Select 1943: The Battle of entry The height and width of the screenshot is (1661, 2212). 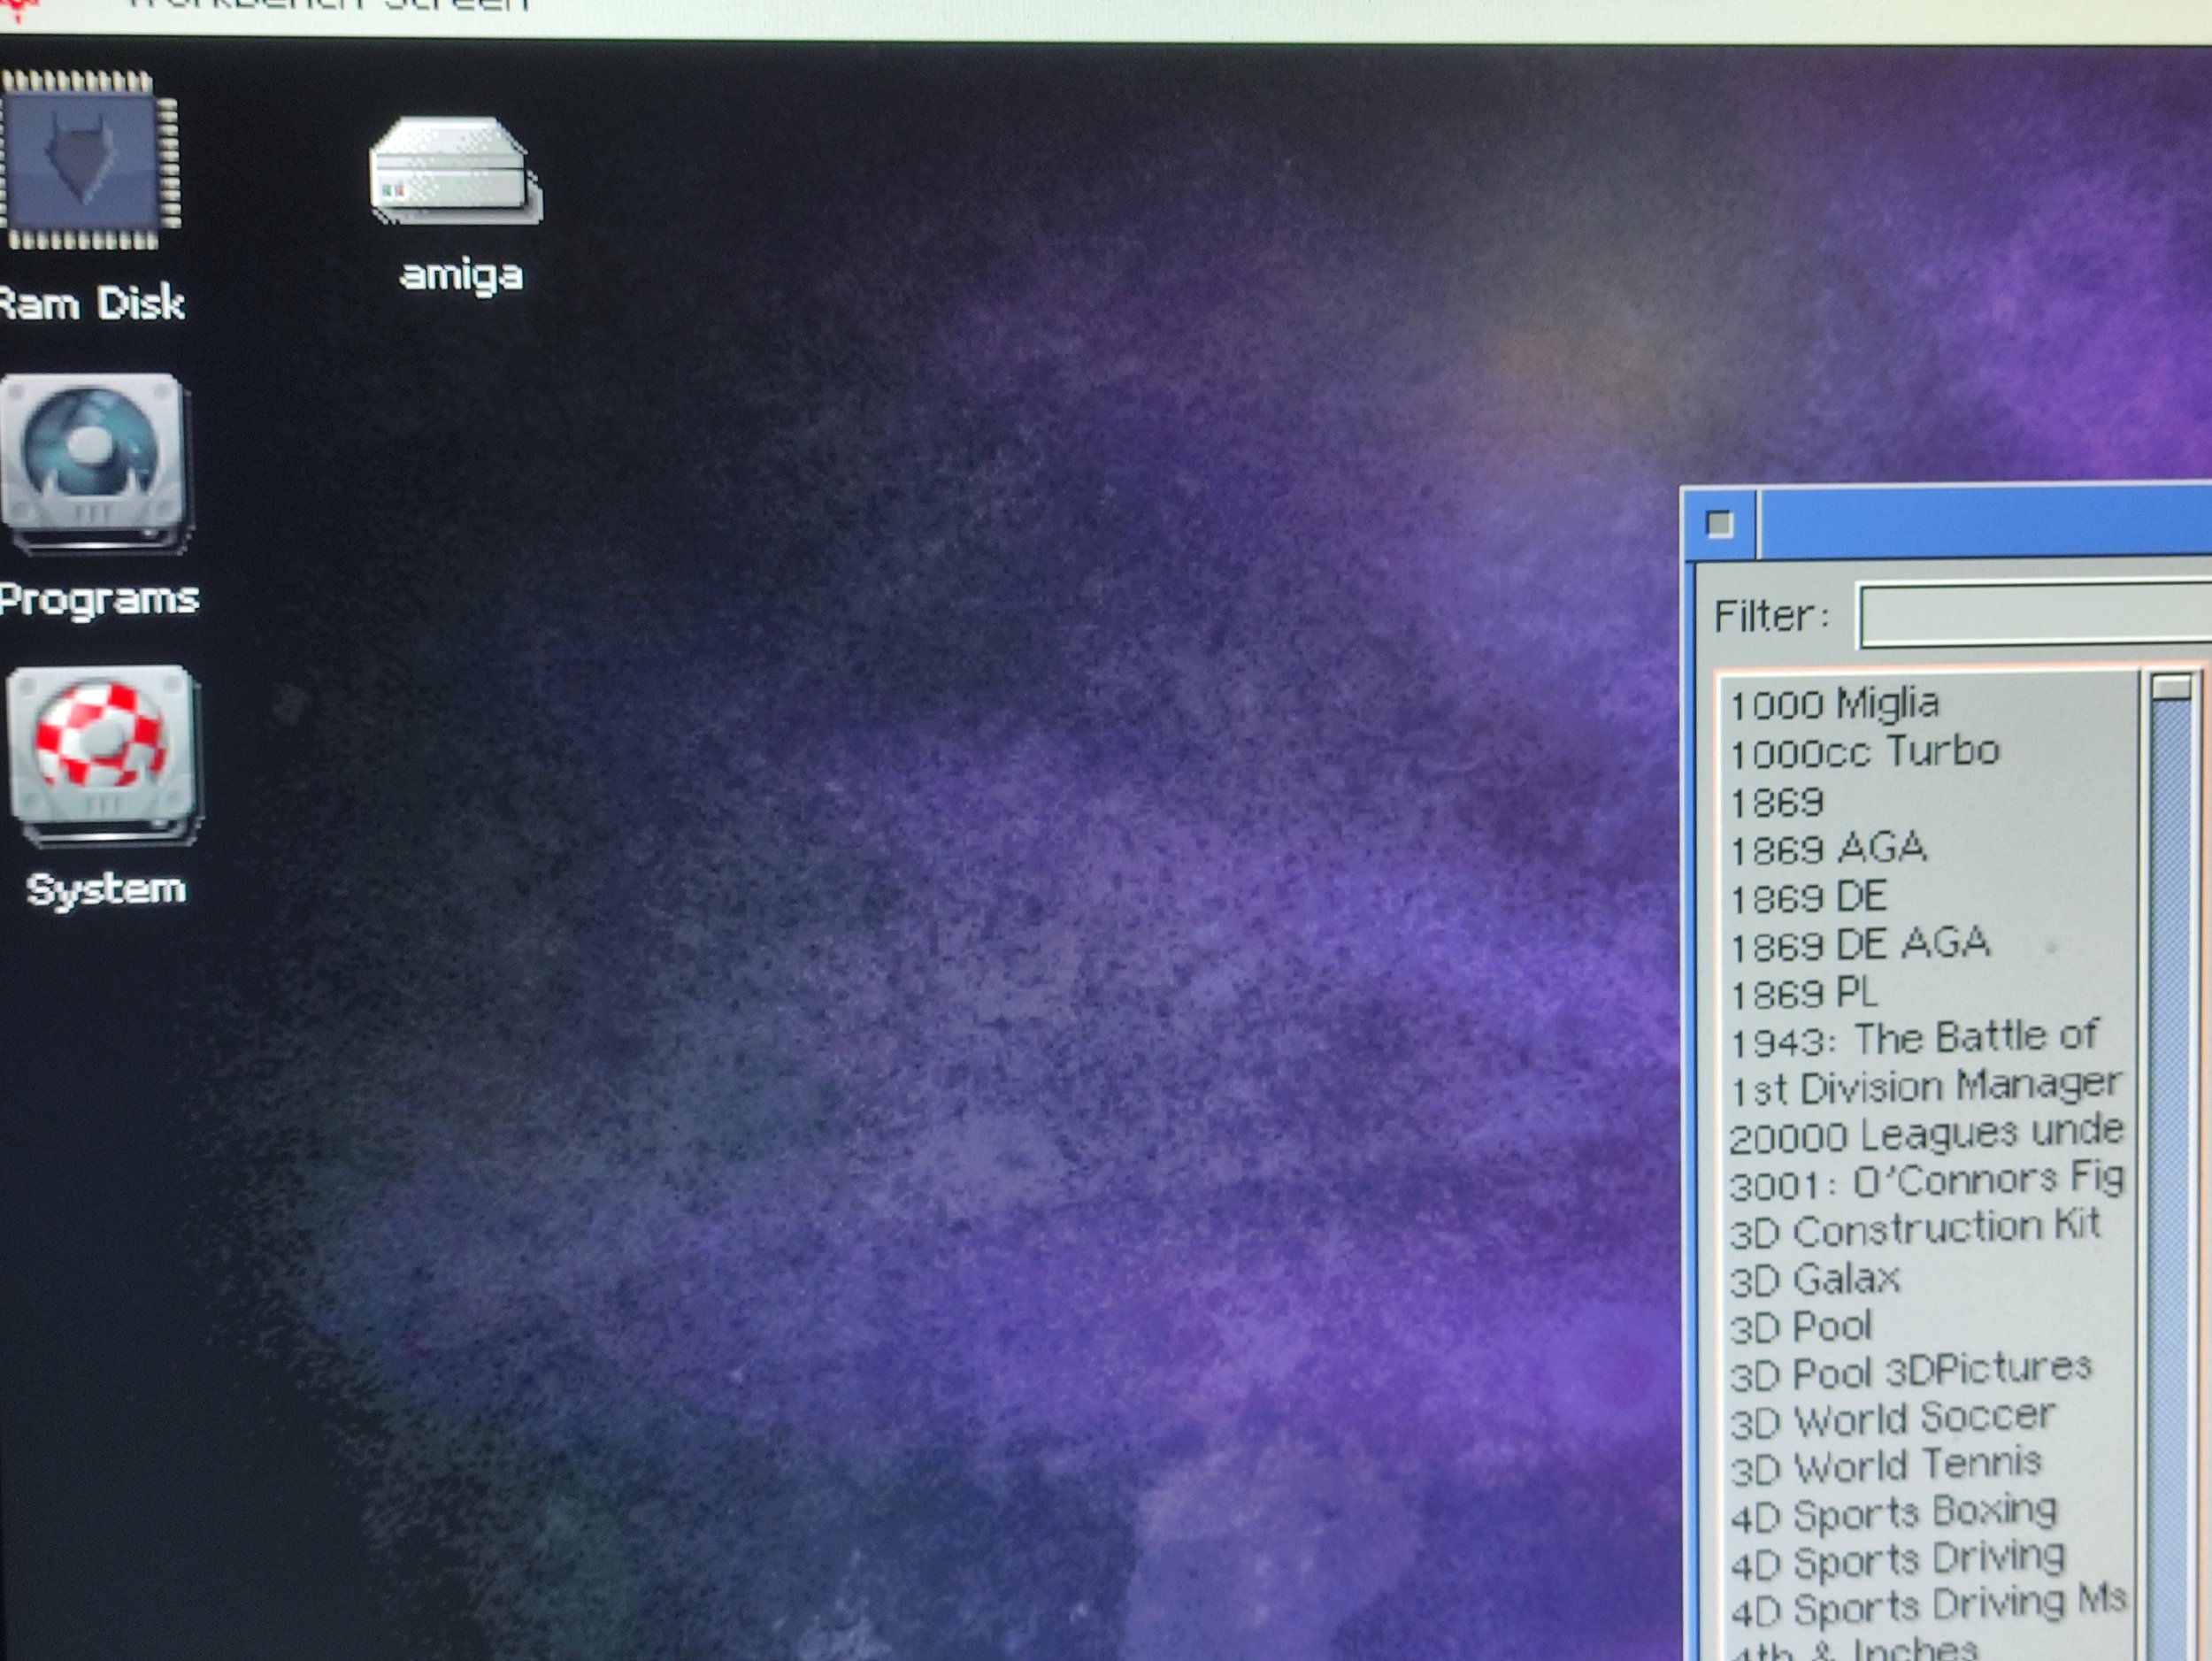click(1913, 1039)
